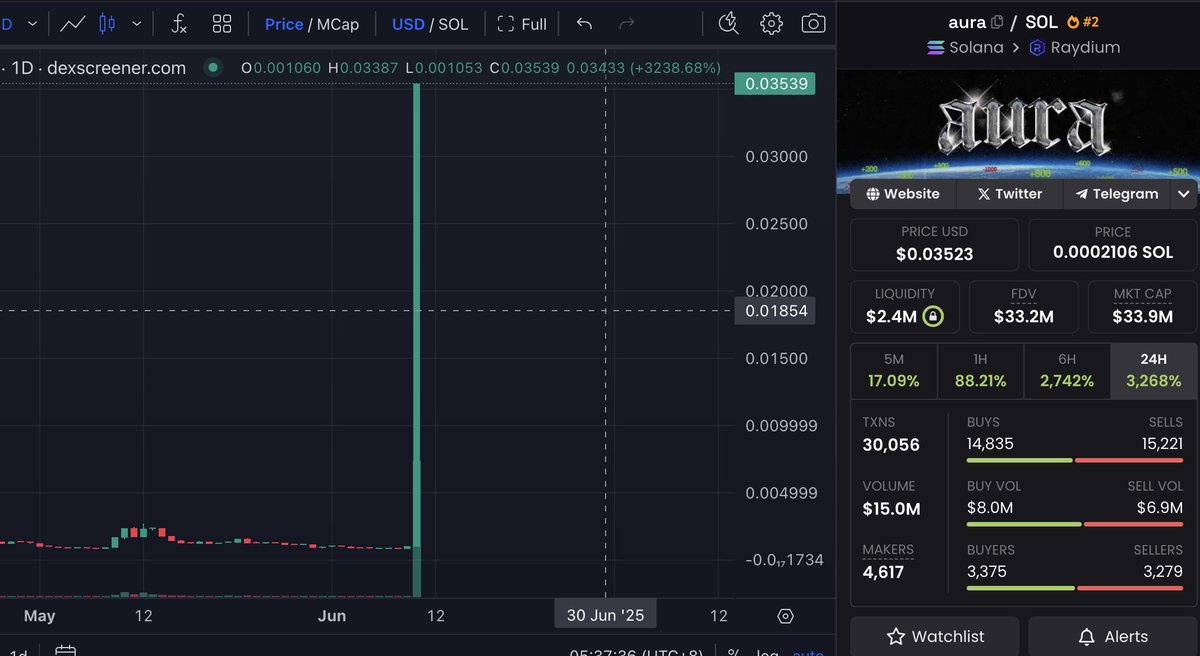Click the MAKERS 4,617 value
The width and height of the screenshot is (1200, 656).
(883, 573)
